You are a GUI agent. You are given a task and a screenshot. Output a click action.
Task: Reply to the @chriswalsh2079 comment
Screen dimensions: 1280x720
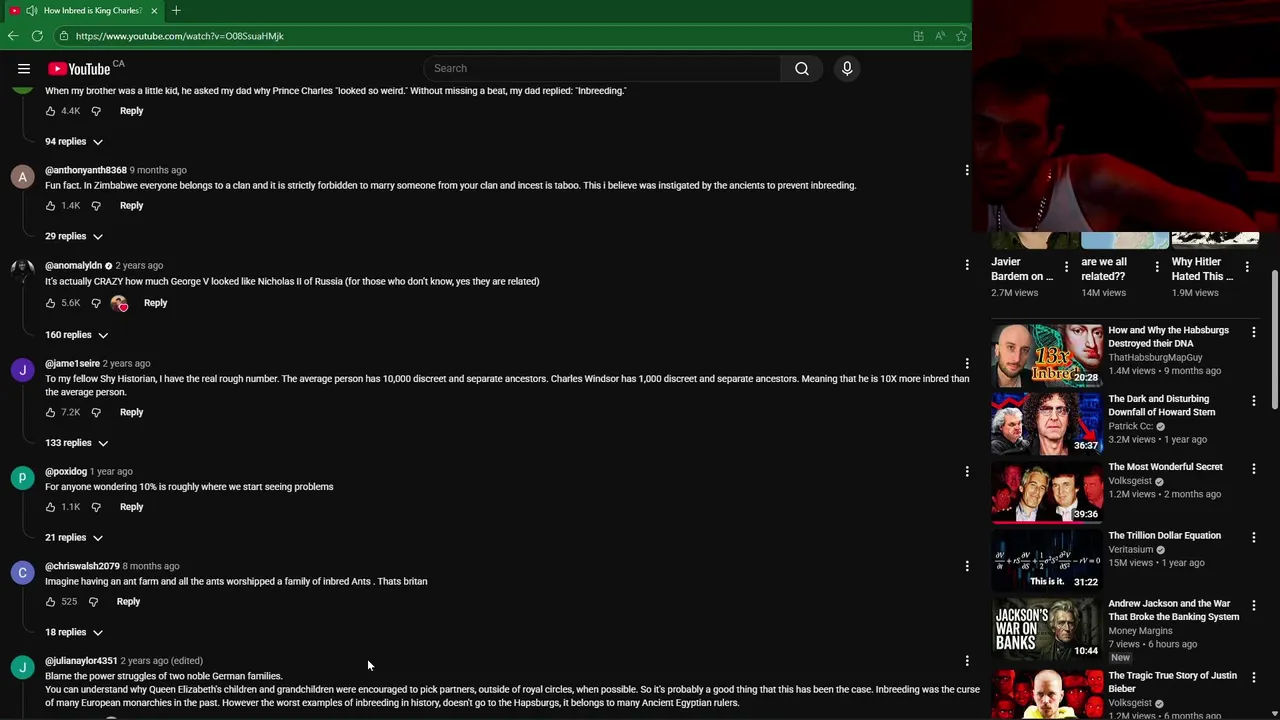pos(128,602)
